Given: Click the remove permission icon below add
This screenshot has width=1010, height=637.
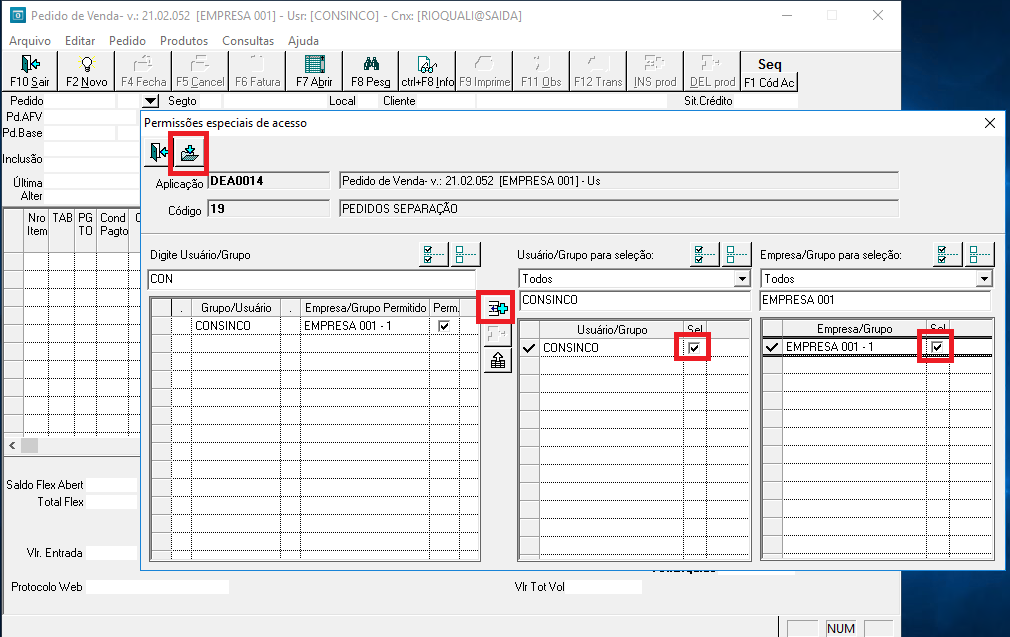Looking at the screenshot, I should pyautogui.click(x=497, y=334).
